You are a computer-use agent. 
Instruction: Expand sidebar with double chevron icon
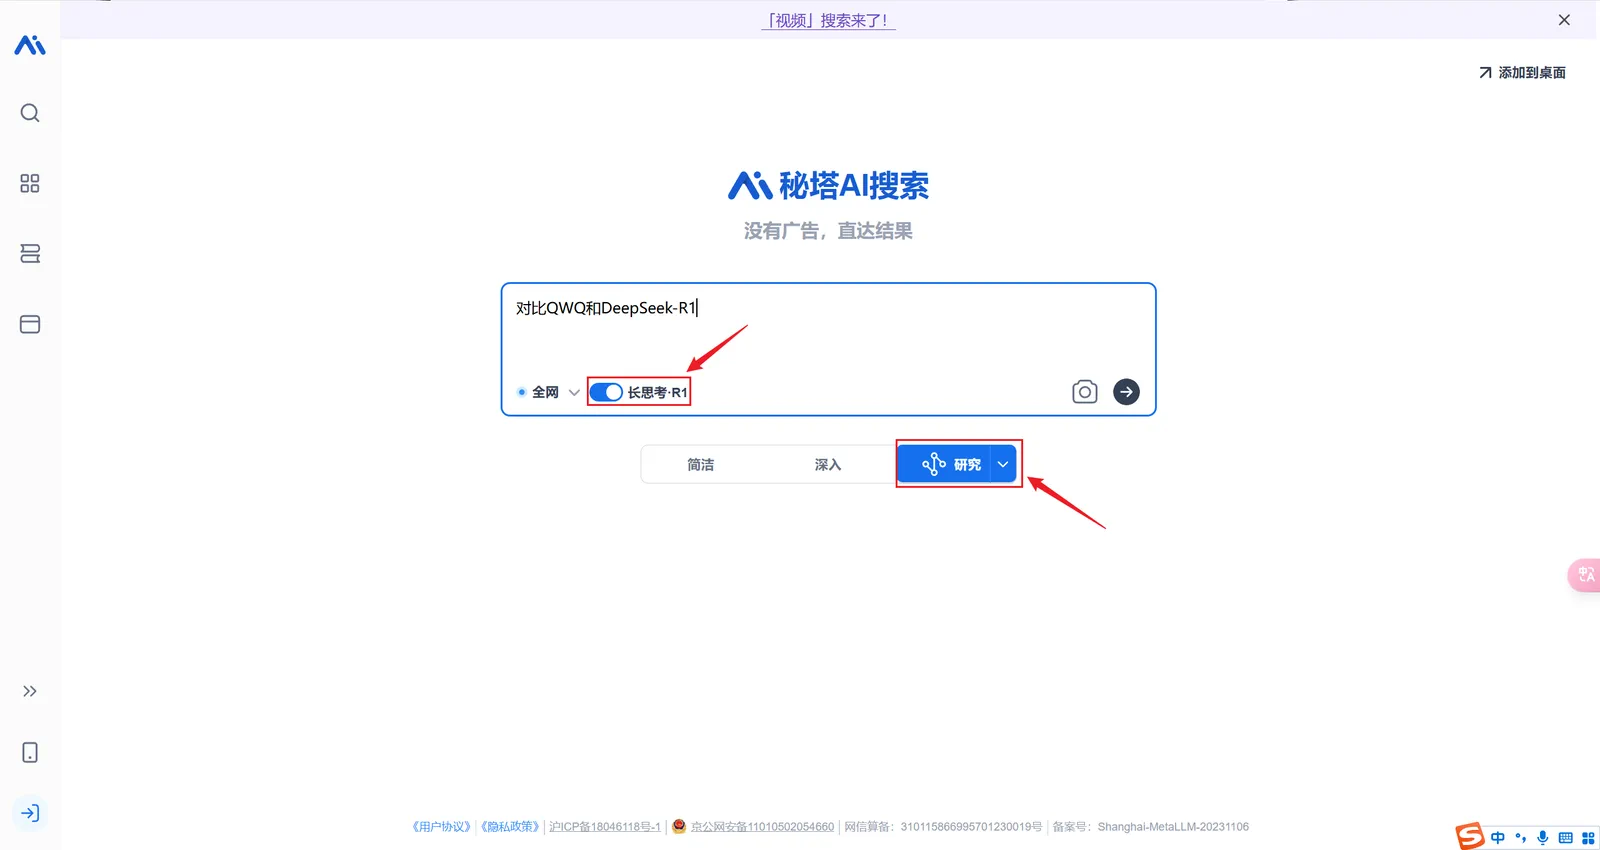point(30,691)
